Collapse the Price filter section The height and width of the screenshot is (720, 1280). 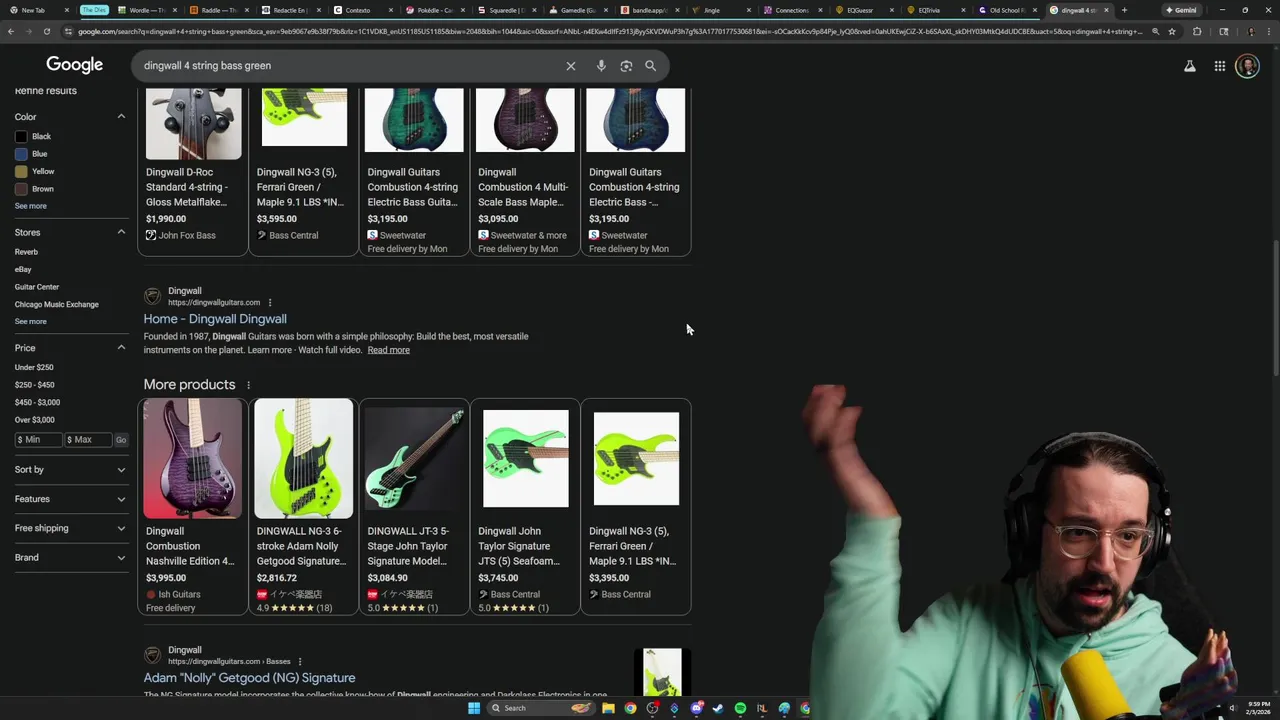(x=121, y=348)
